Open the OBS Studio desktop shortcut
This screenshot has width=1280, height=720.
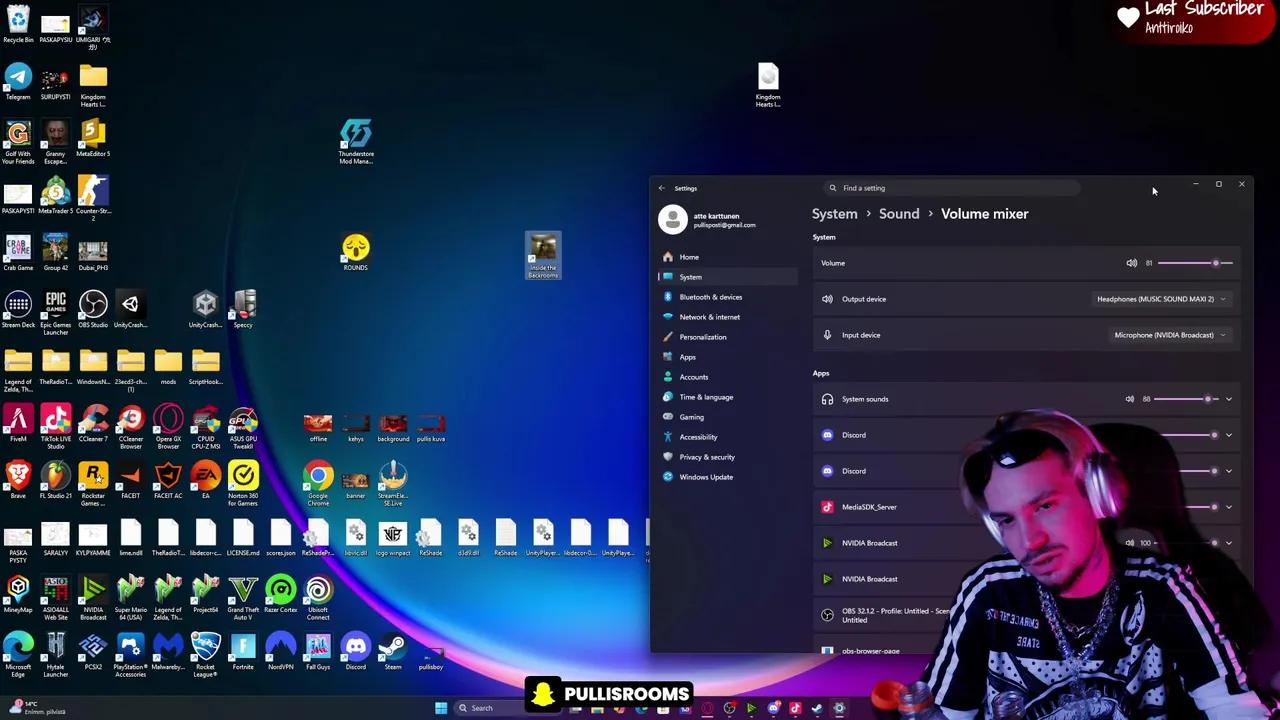tap(93, 310)
